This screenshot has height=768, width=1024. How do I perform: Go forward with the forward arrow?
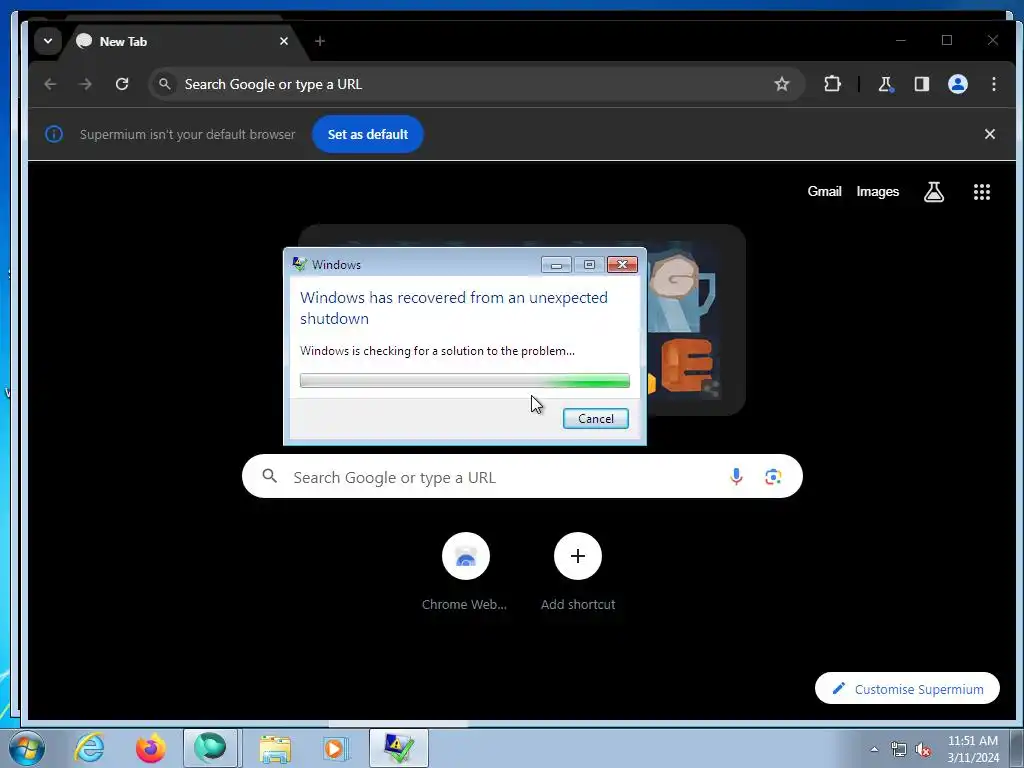click(x=86, y=84)
